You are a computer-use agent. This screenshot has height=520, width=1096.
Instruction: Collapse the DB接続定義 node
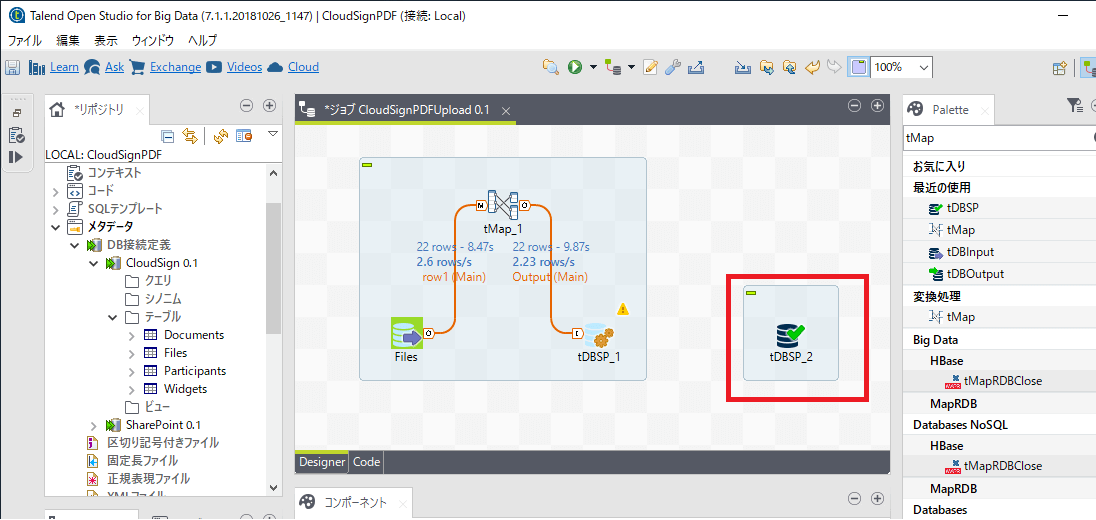tap(75, 245)
